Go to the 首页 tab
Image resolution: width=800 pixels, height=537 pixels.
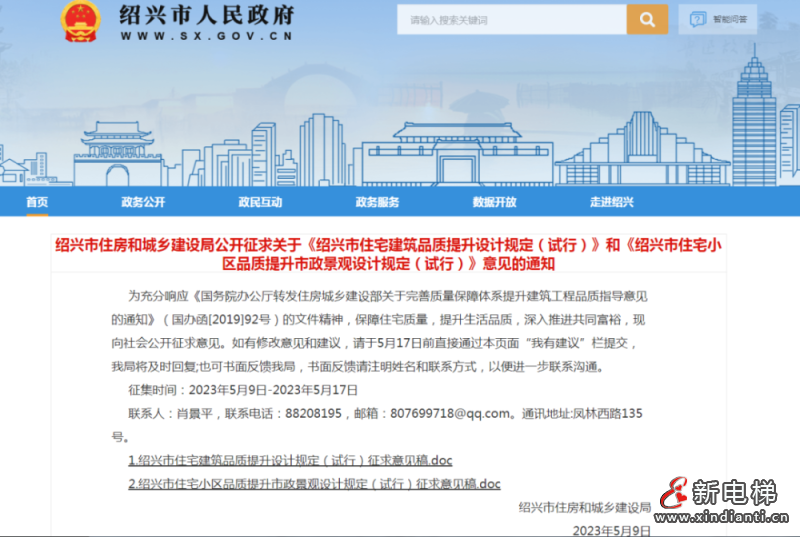point(37,202)
